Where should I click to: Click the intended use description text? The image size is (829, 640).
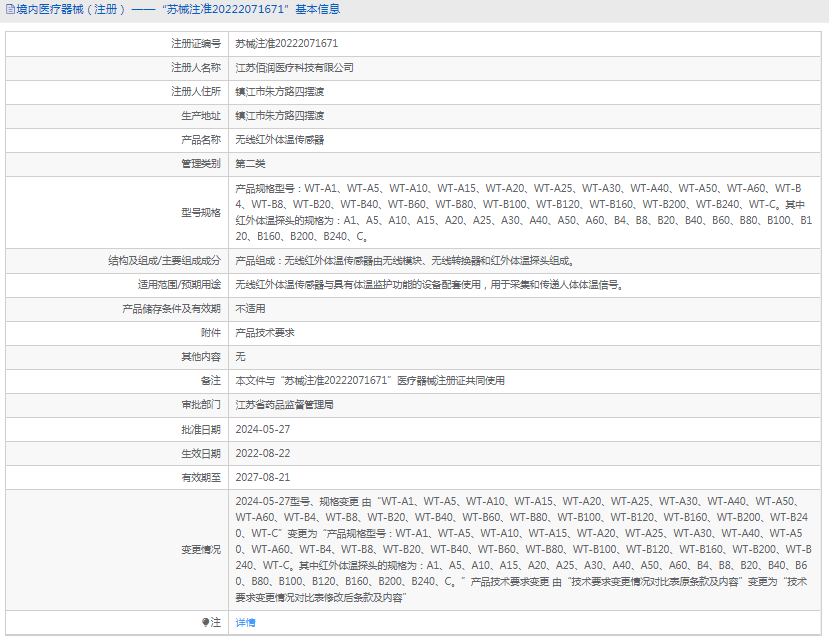click(430, 285)
